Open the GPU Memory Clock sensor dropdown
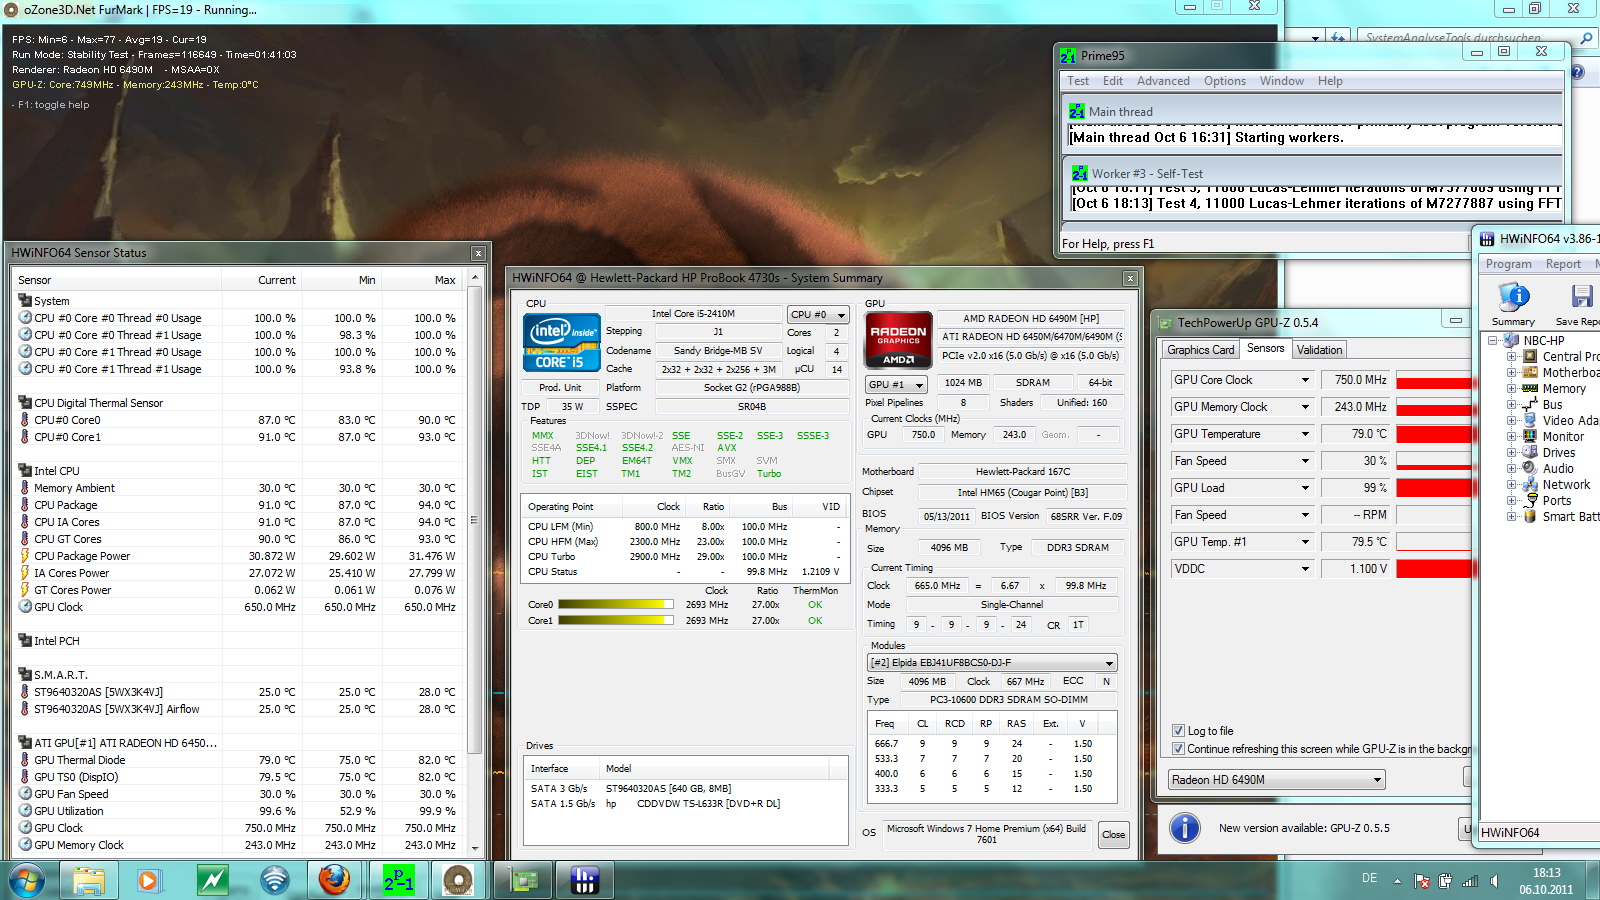Image resolution: width=1600 pixels, height=900 pixels. click(1305, 407)
